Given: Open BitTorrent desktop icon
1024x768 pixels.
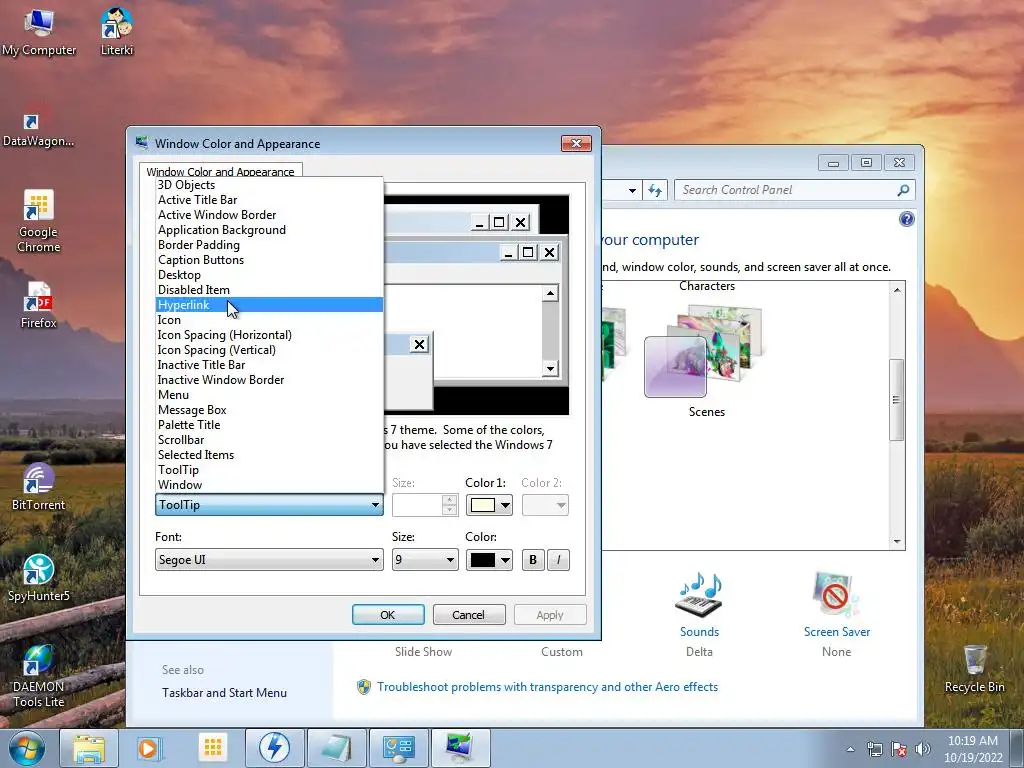Looking at the screenshot, I should click(39, 487).
